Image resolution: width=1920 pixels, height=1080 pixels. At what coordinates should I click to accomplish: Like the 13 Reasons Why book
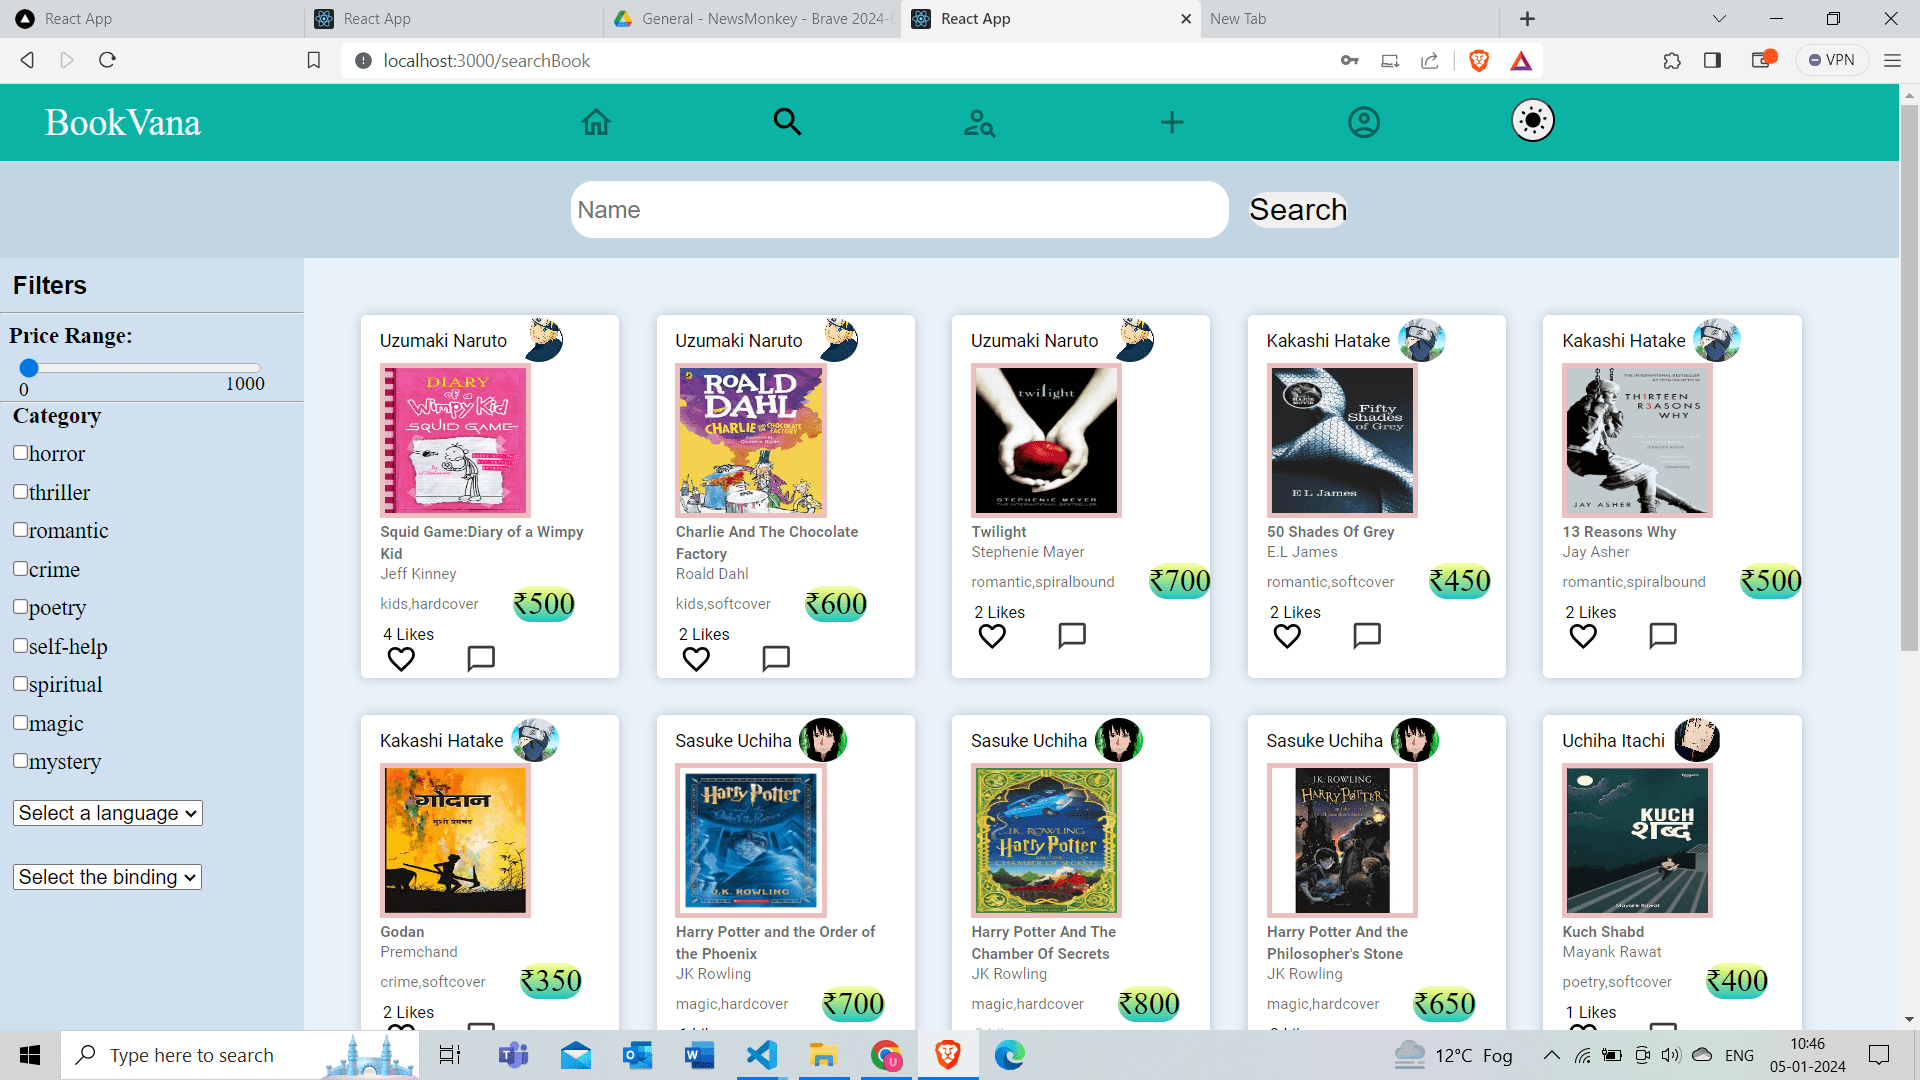1583,636
